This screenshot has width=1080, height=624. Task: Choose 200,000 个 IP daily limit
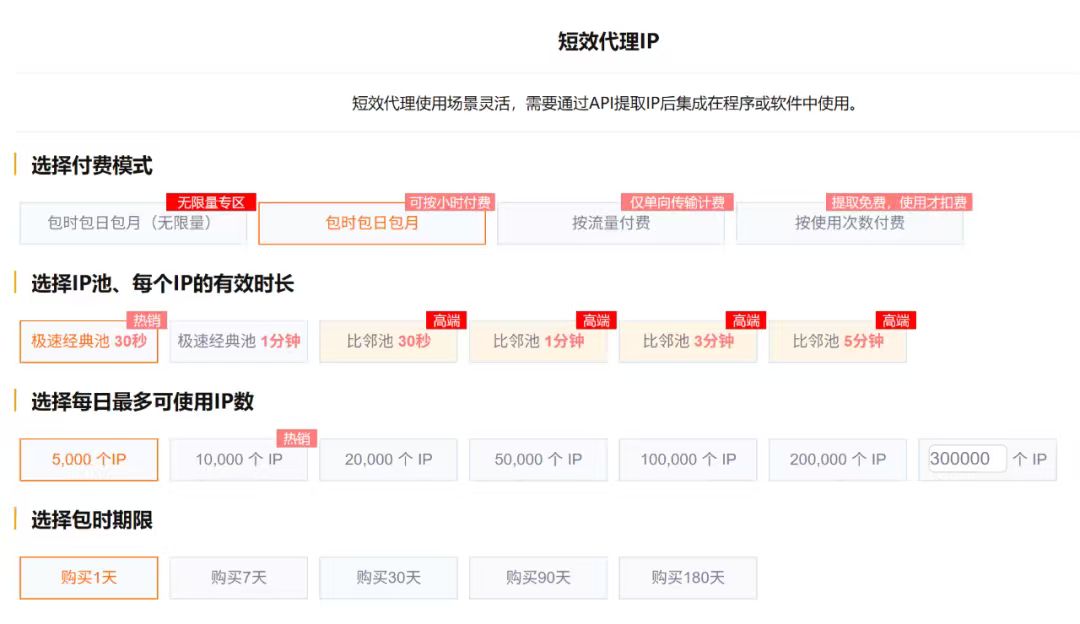click(x=838, y=460)
